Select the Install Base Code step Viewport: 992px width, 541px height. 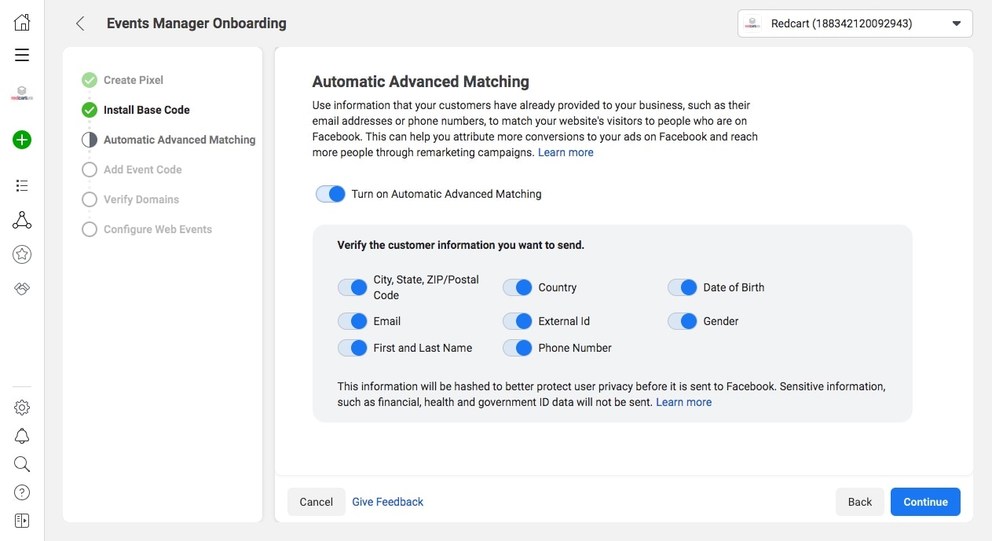coord(146,110)
